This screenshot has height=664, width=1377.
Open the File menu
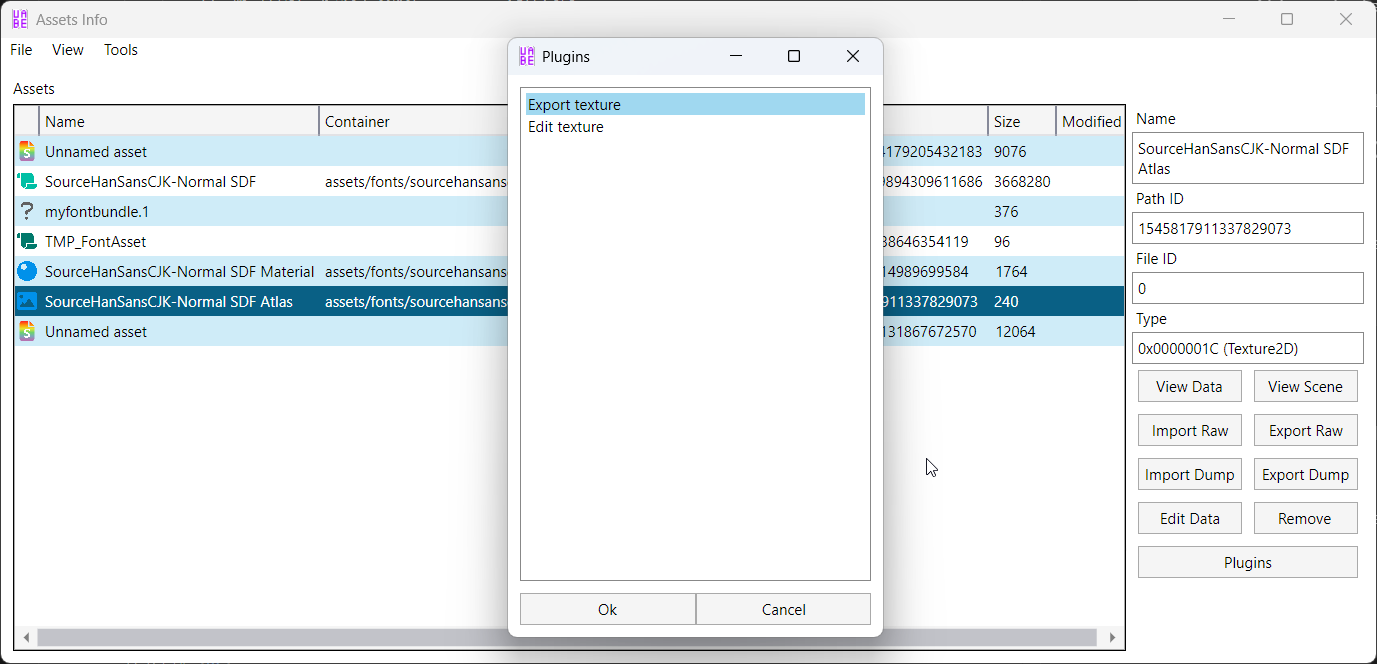(21, 50)
